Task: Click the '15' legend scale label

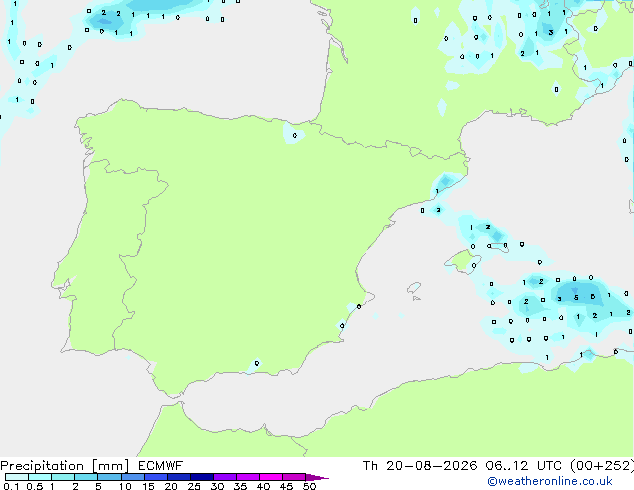Action: click(x=148, y=486)
